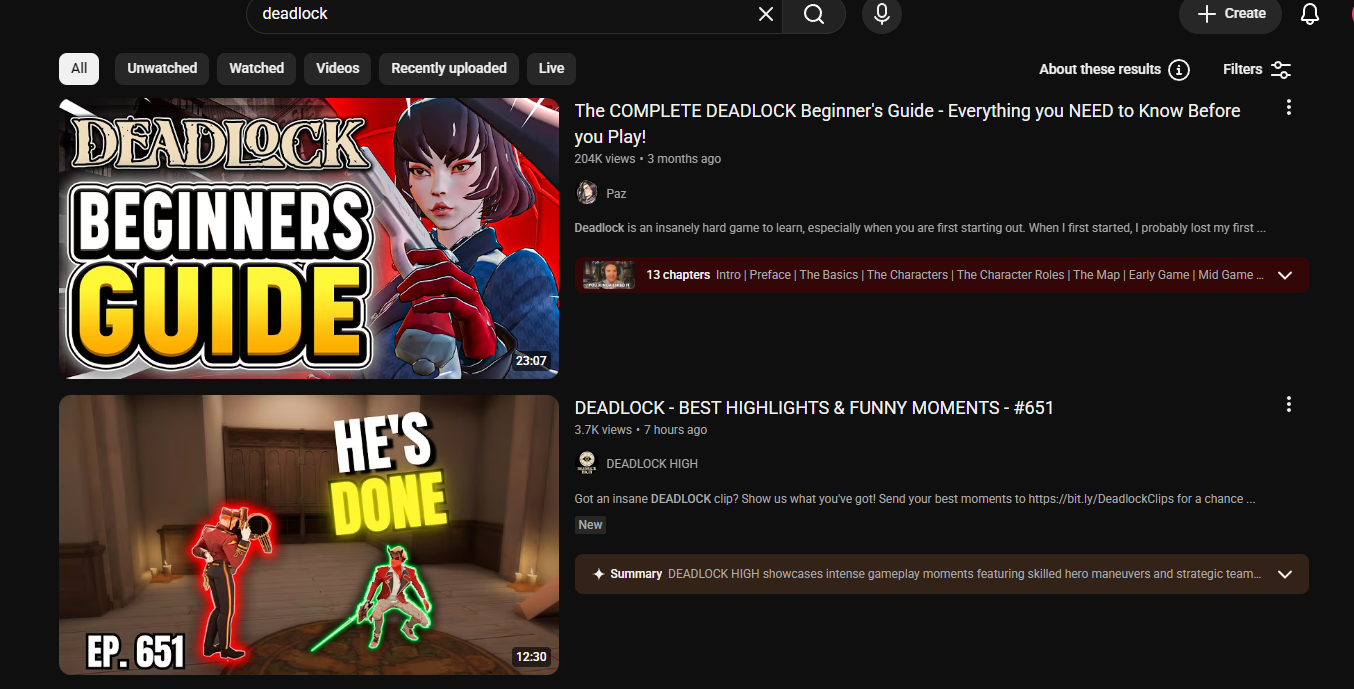Clear the search box with the X icon
This screenshot has width=1354, height=689.
coord(766,14)
